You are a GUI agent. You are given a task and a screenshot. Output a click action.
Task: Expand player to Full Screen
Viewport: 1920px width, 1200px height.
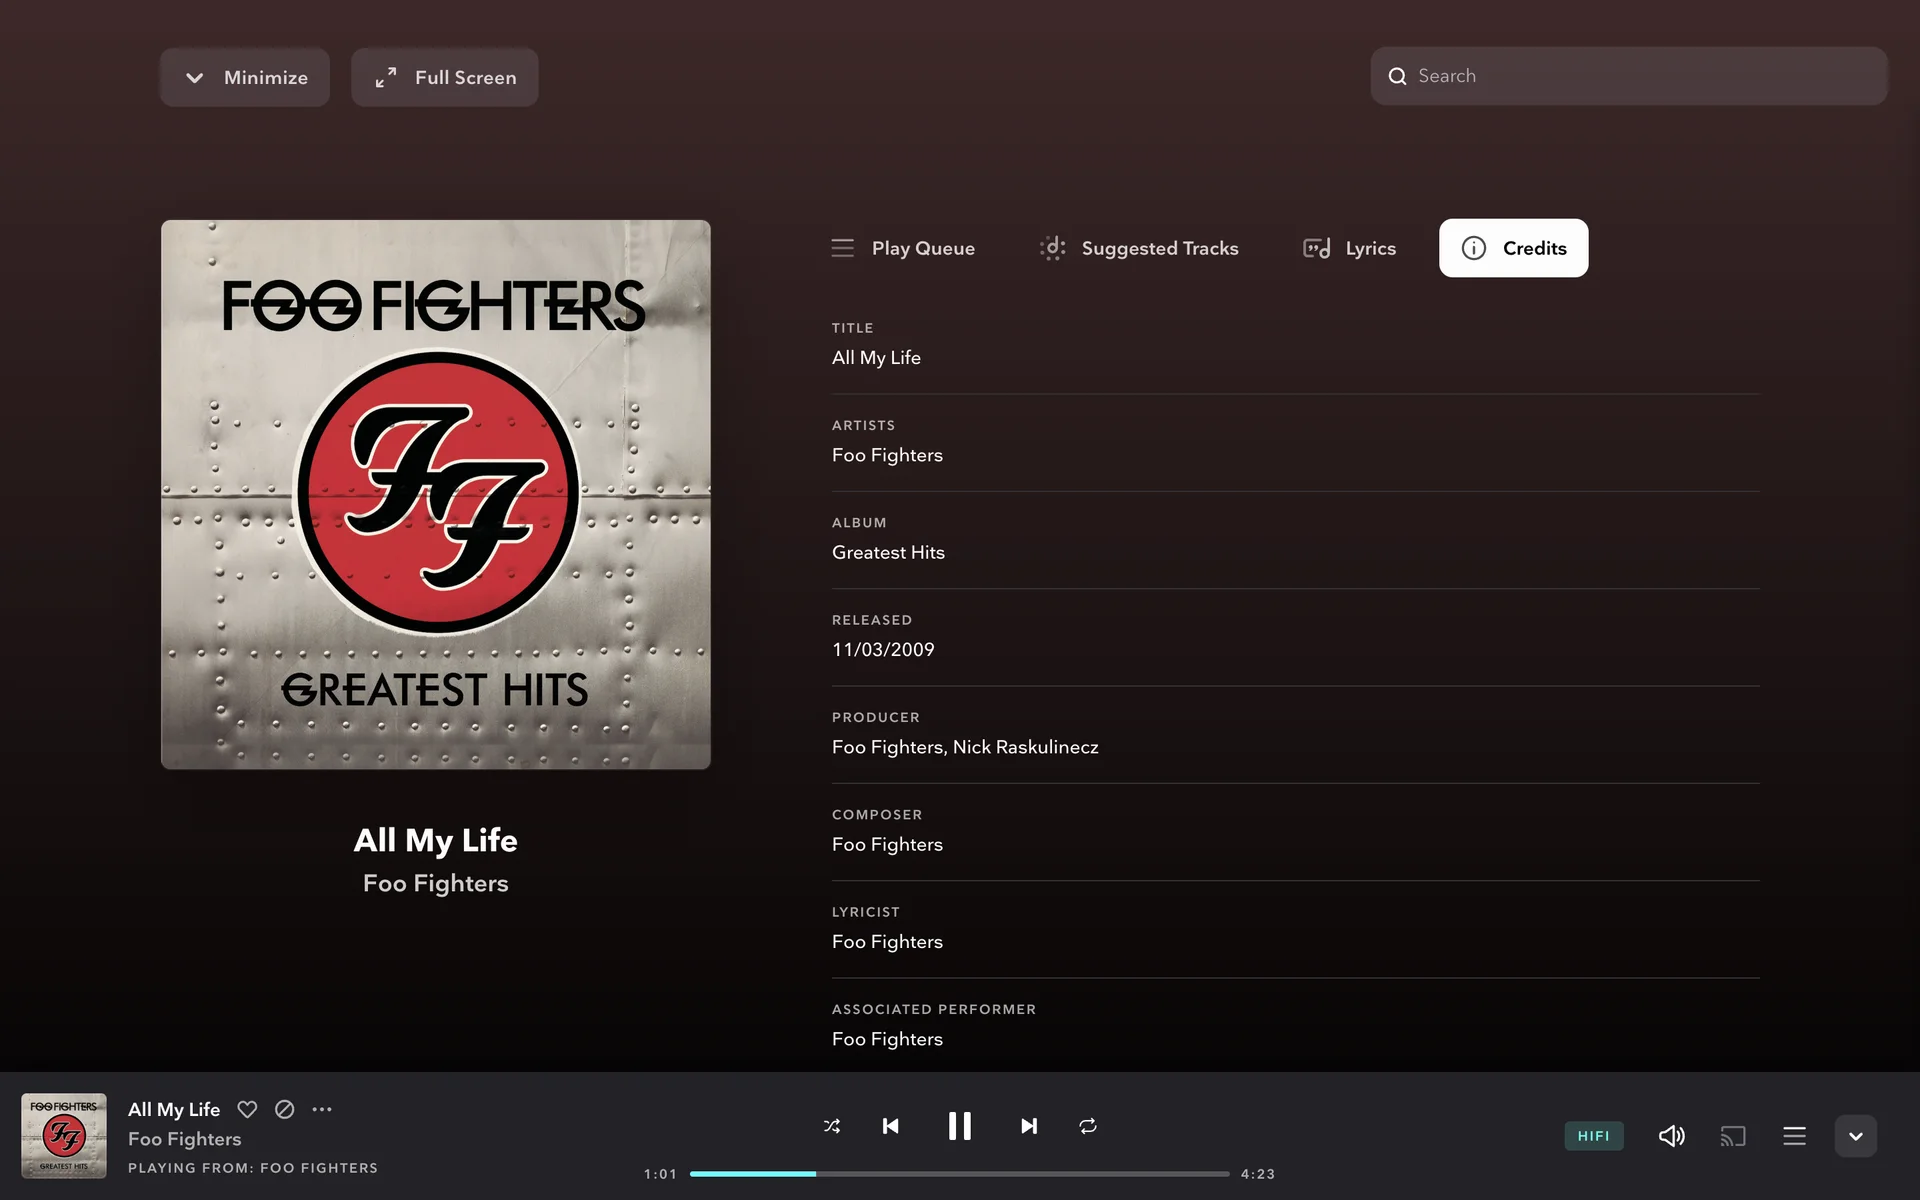[x=445, y=77]
